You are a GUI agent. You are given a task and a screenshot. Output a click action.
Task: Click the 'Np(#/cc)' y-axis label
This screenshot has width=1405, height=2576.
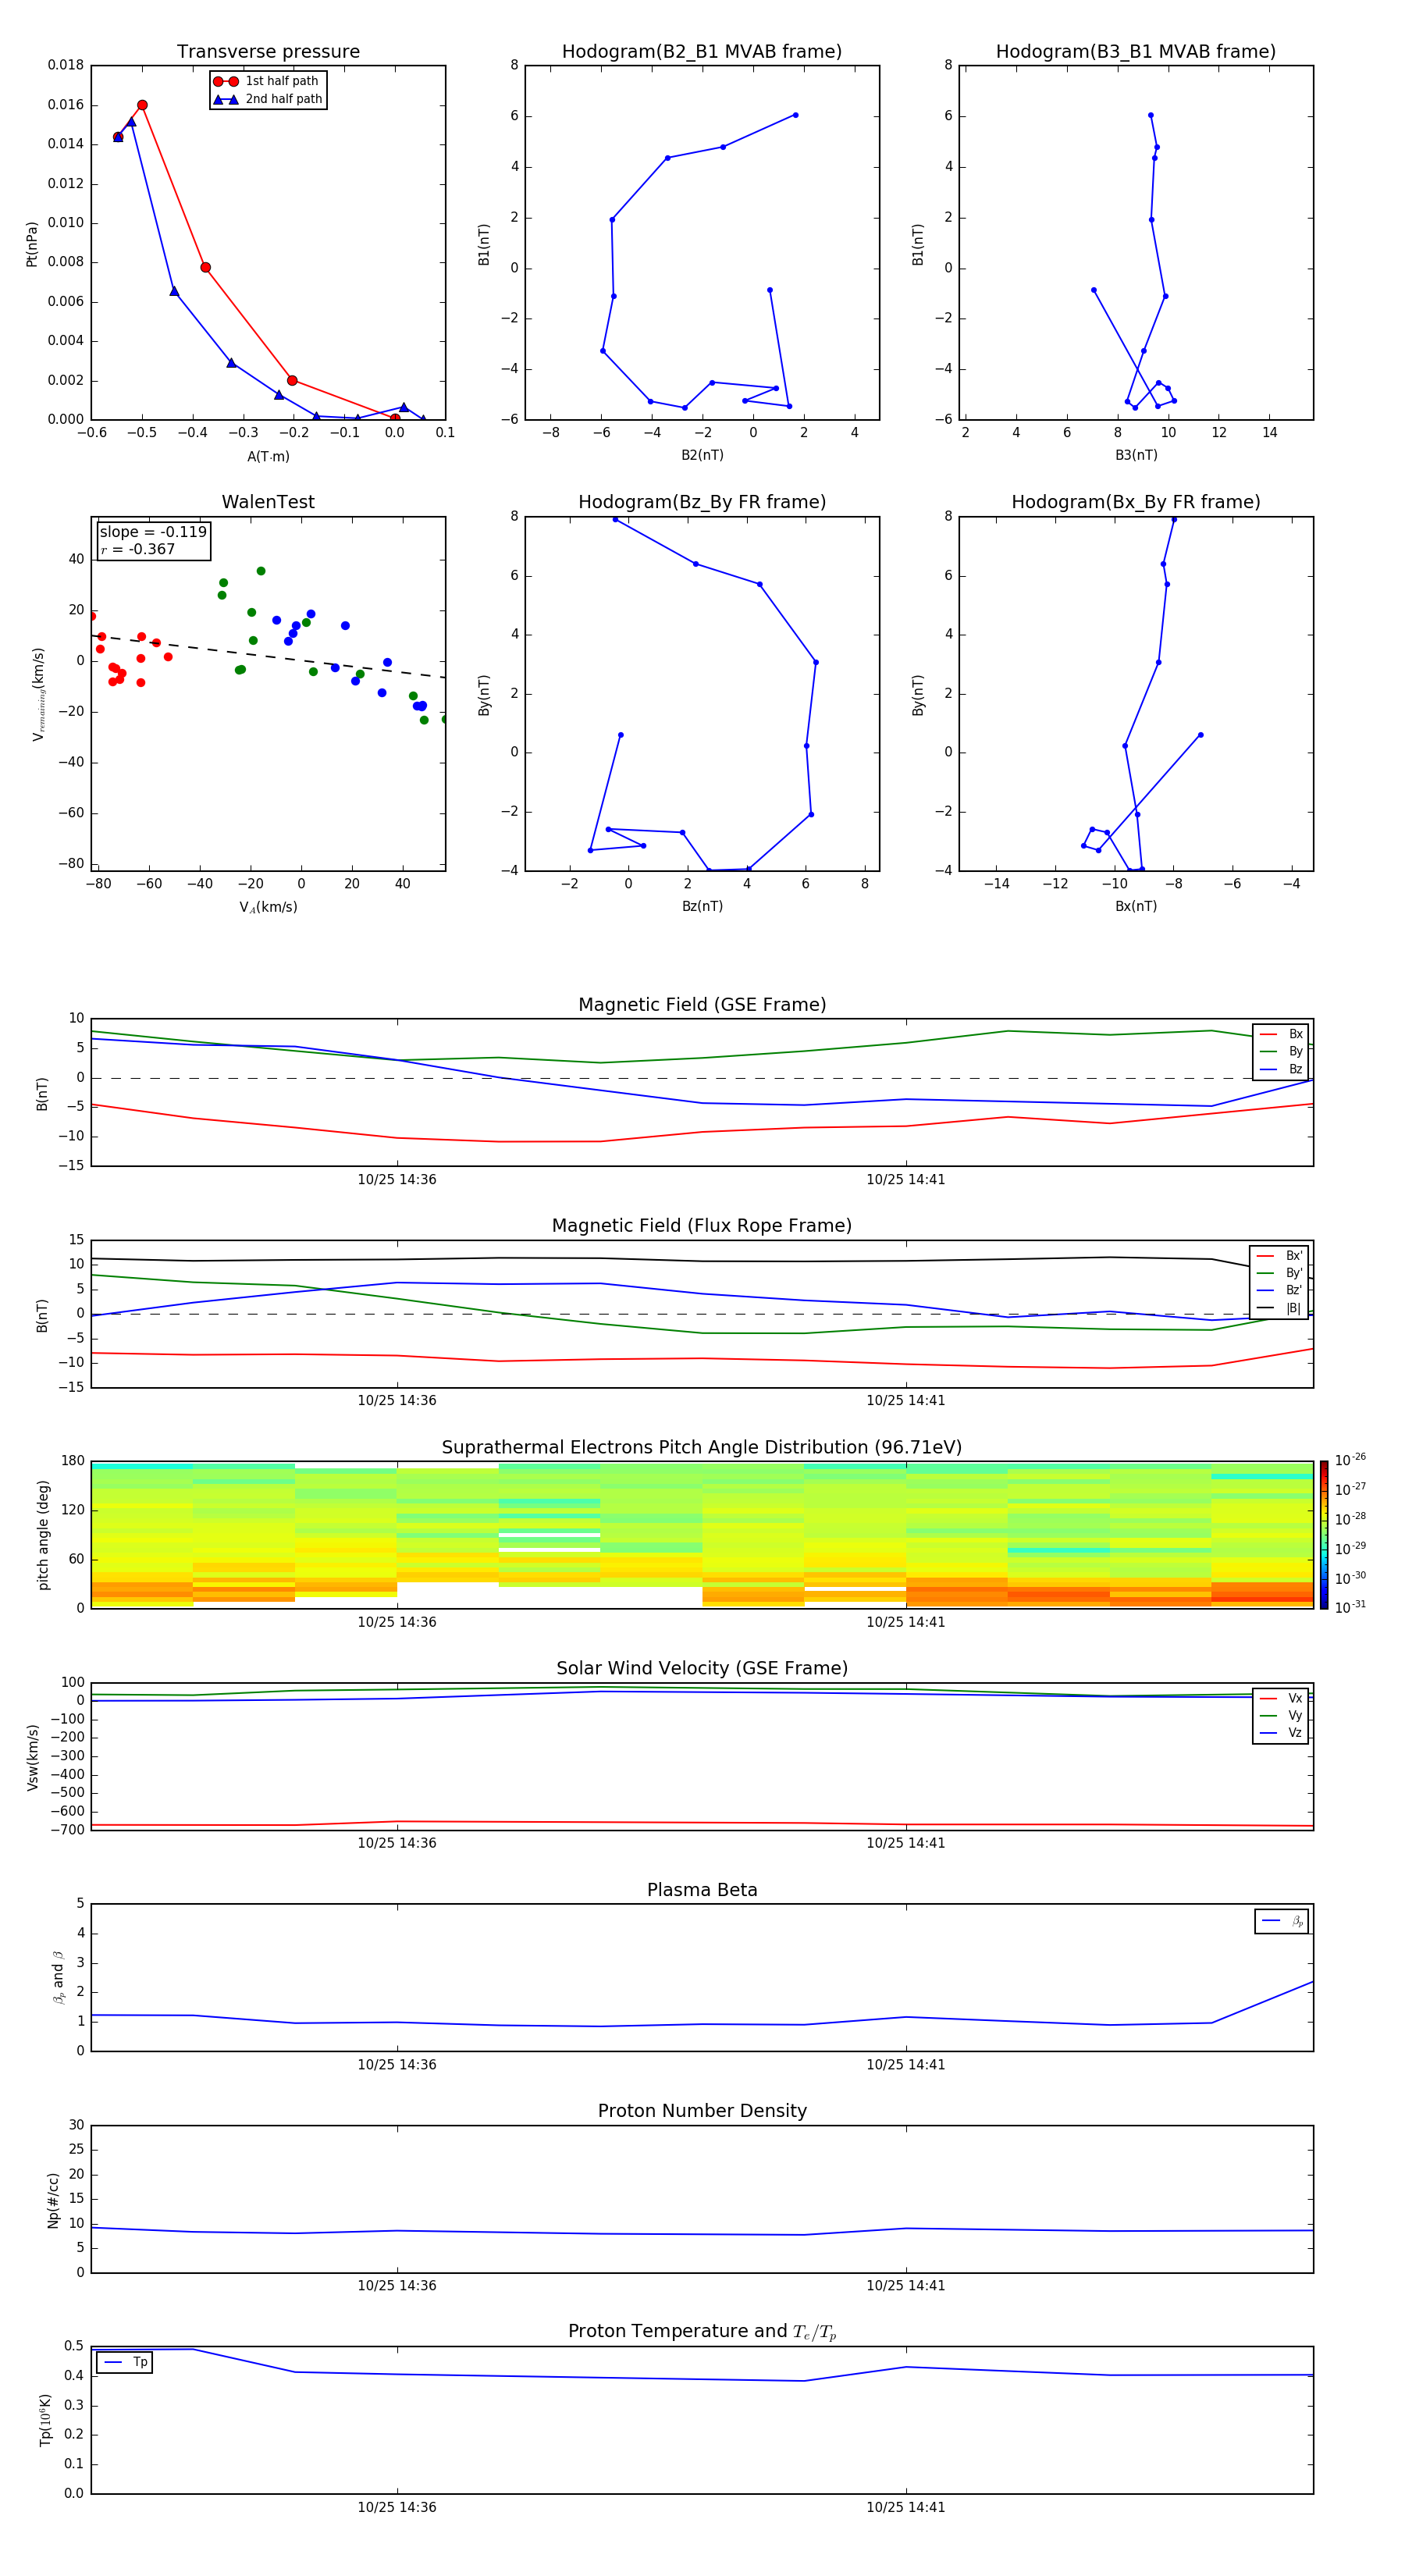pyautogui.click(x=53, y=2200)
